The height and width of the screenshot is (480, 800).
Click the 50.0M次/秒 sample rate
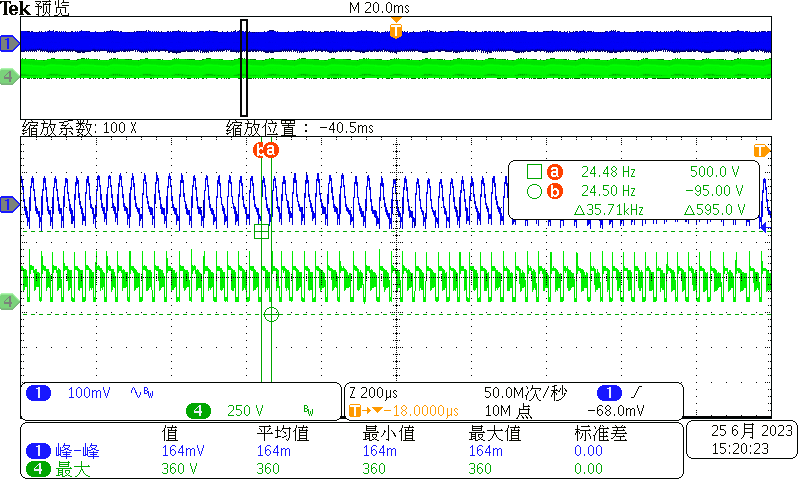525,393
